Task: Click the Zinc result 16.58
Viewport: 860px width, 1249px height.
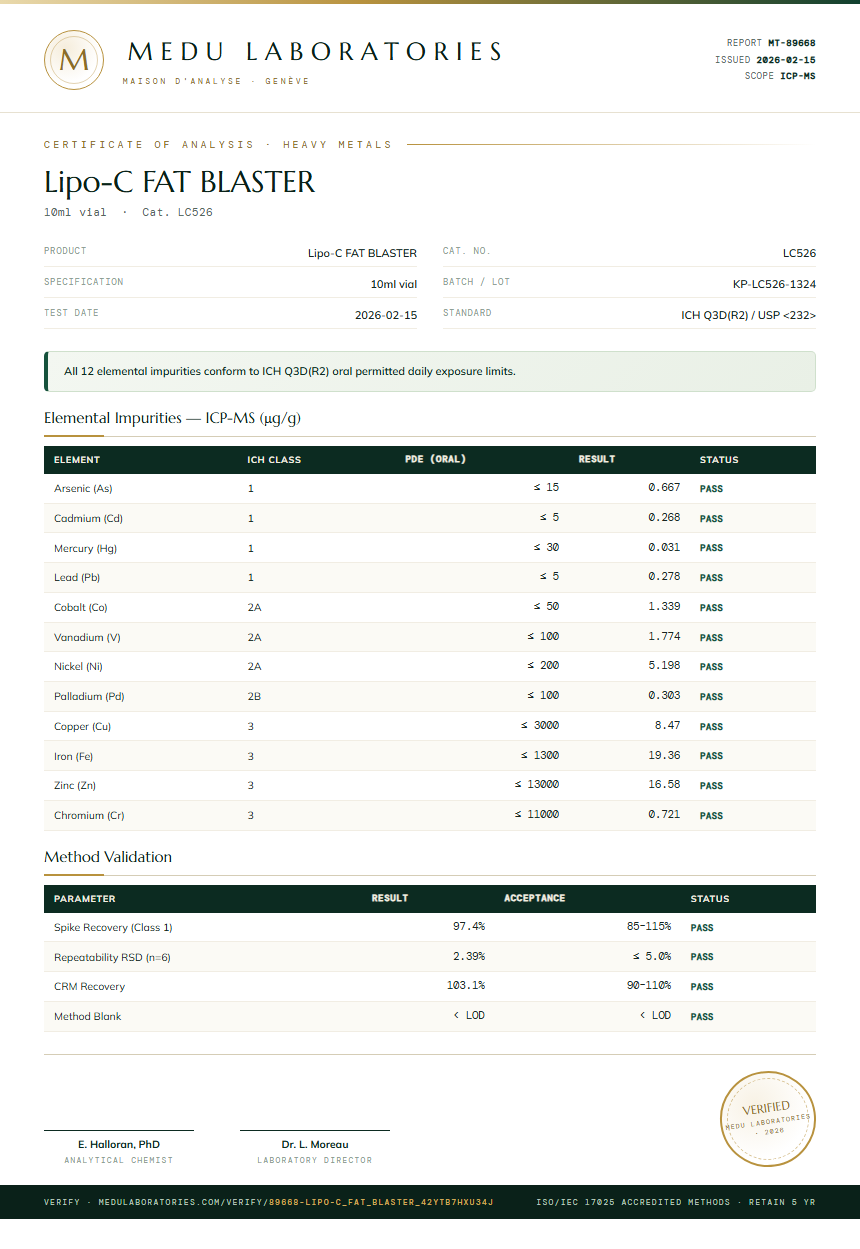Action: [x=664, y=785]
